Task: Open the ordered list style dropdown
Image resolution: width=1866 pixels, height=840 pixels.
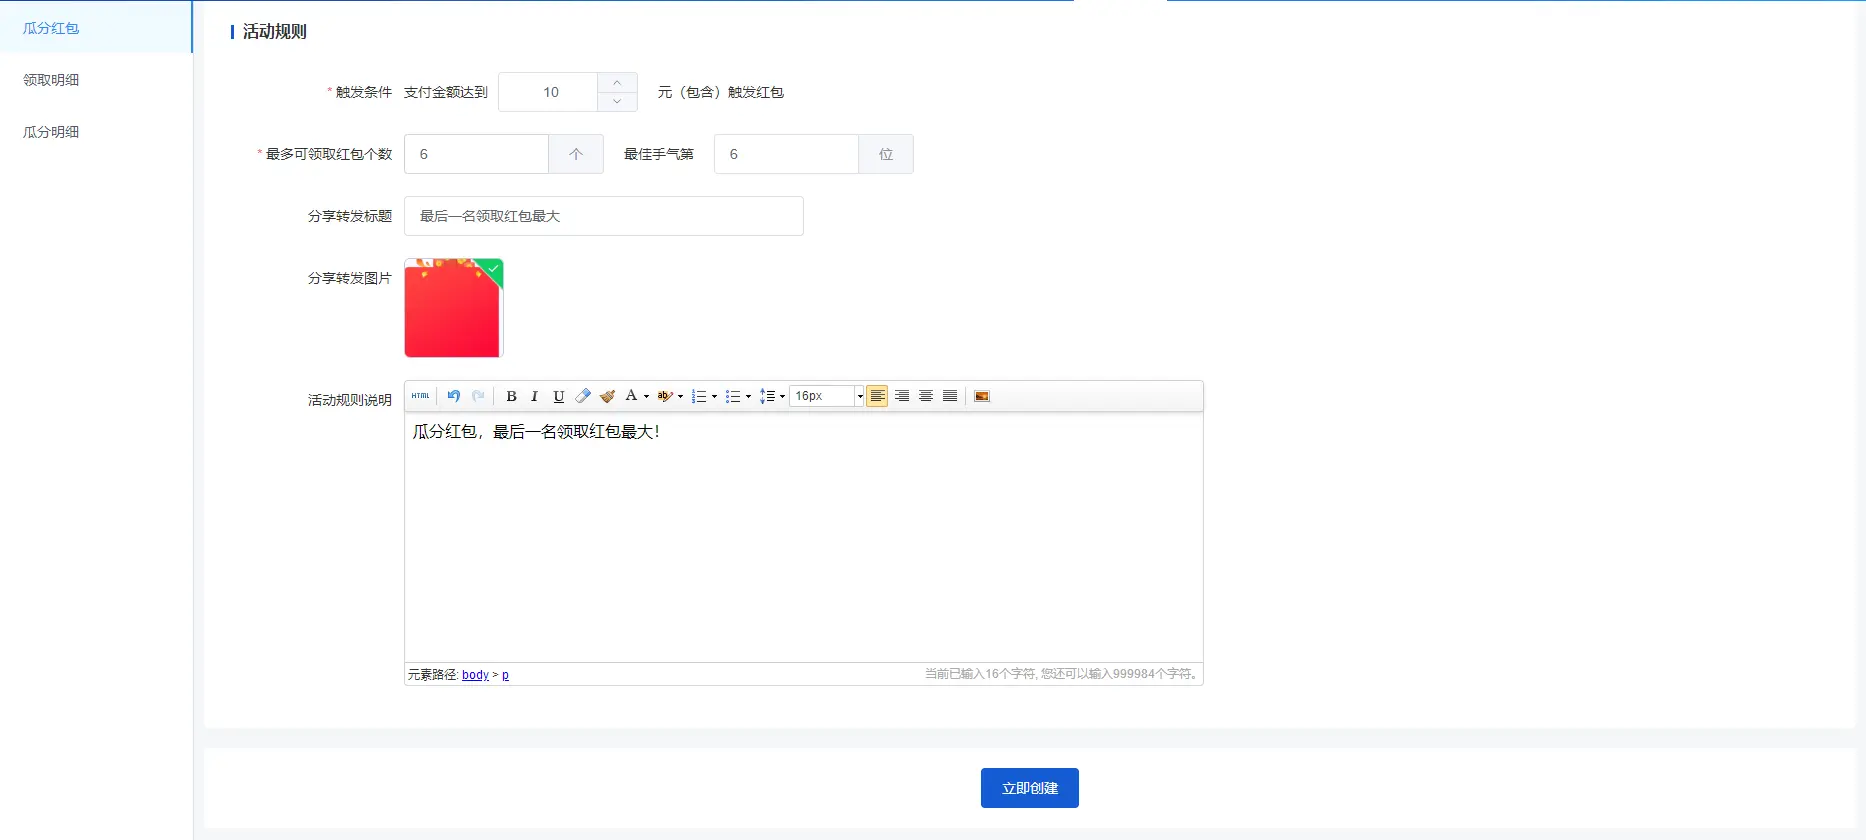Action: coord(714,396)
